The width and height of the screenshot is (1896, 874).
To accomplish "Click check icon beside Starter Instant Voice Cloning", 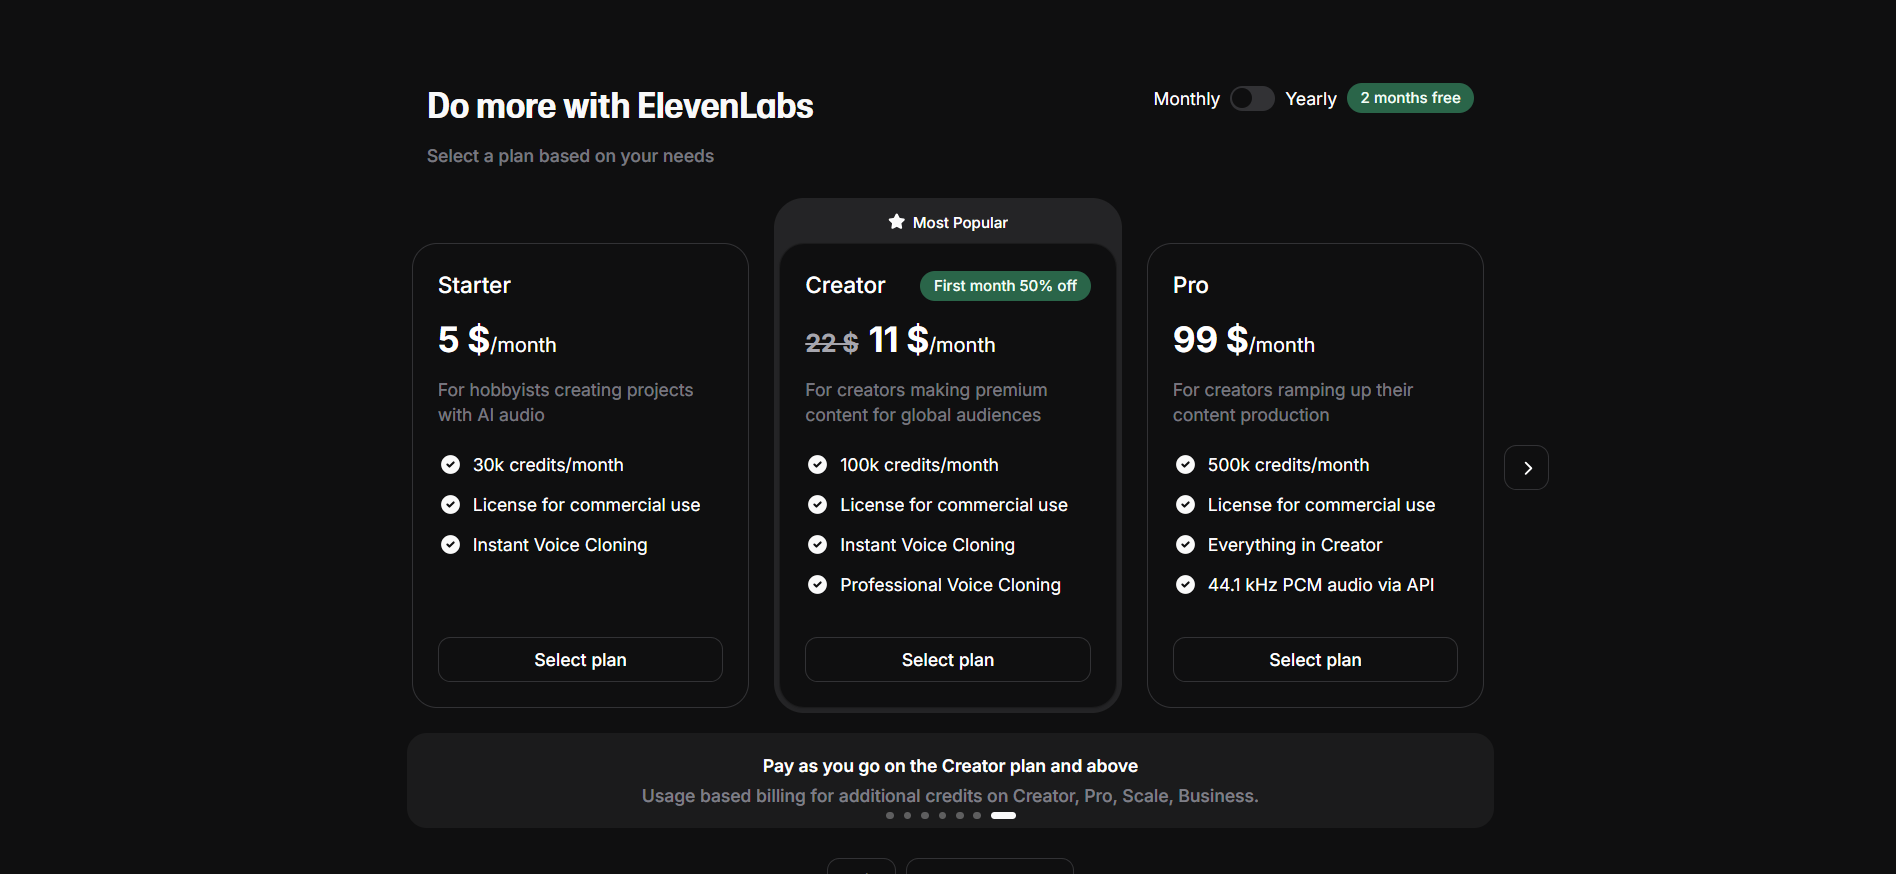I will coord(450,545).
